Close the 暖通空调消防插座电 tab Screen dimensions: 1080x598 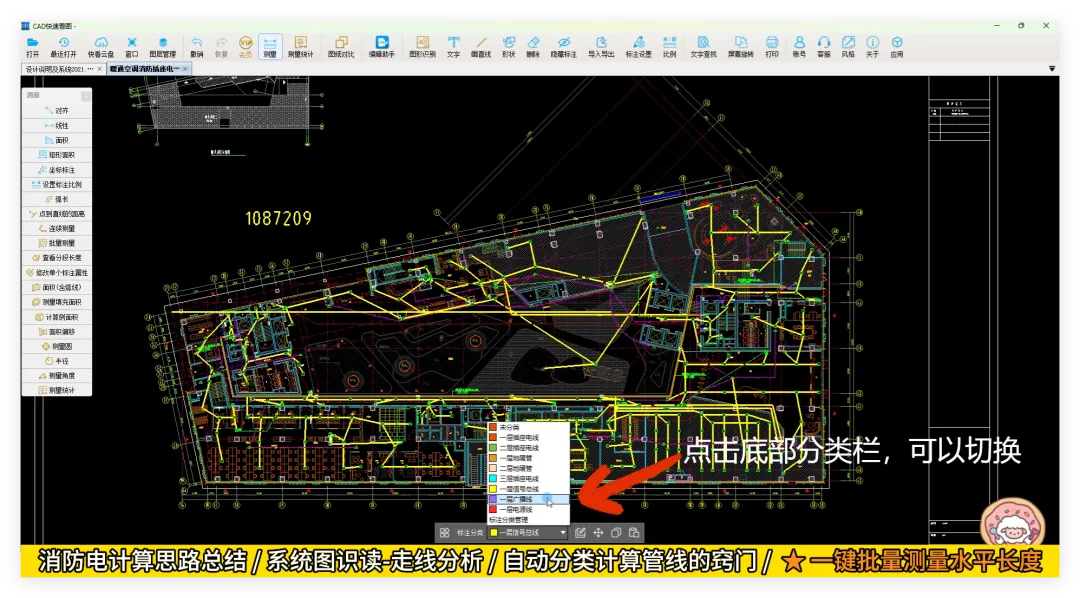[x=185, y=69]
